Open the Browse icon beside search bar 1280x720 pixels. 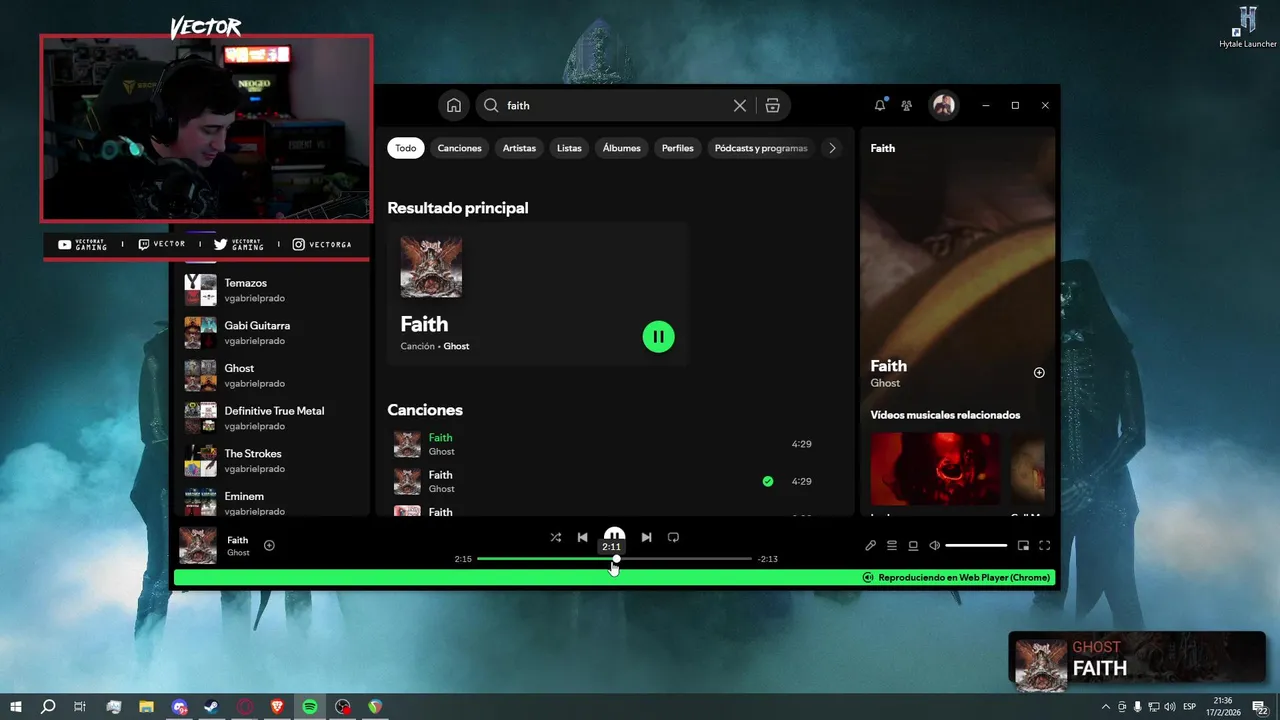coord(772,105)
